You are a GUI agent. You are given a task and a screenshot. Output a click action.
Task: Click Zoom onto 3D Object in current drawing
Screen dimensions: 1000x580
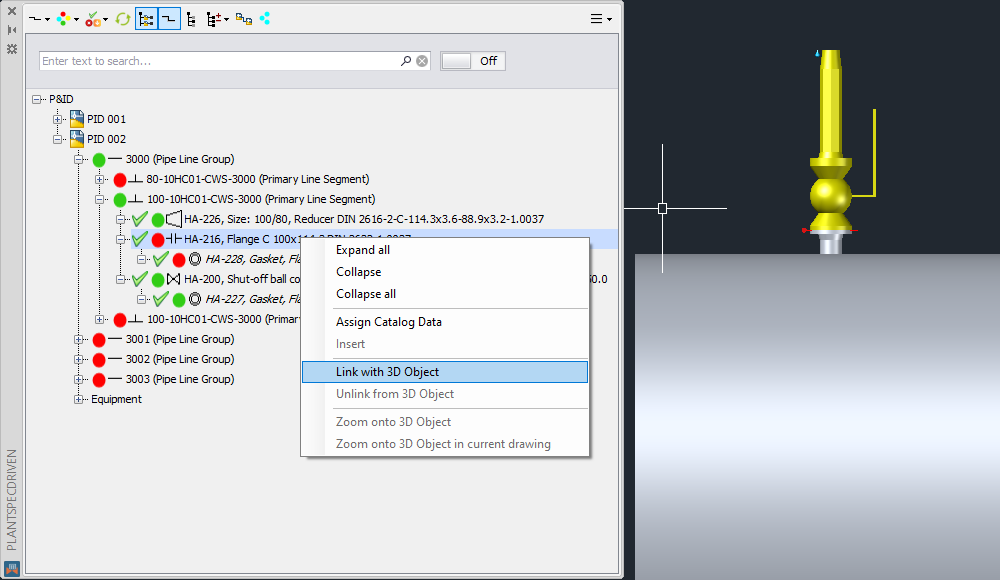[x=445, y=444]
